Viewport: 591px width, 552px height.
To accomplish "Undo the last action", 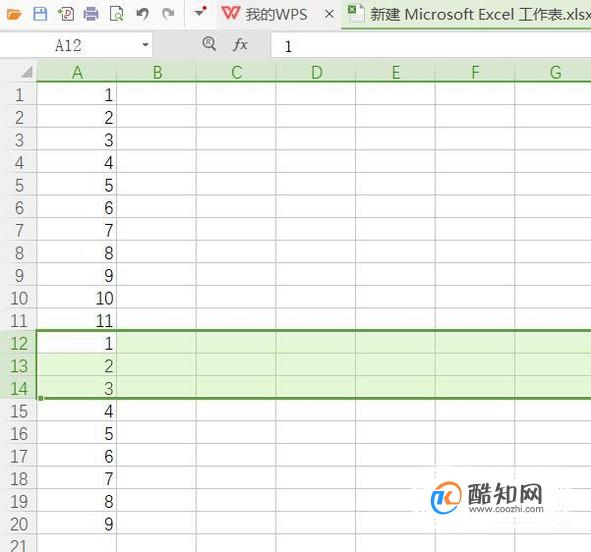I will [x=142, y=14].
